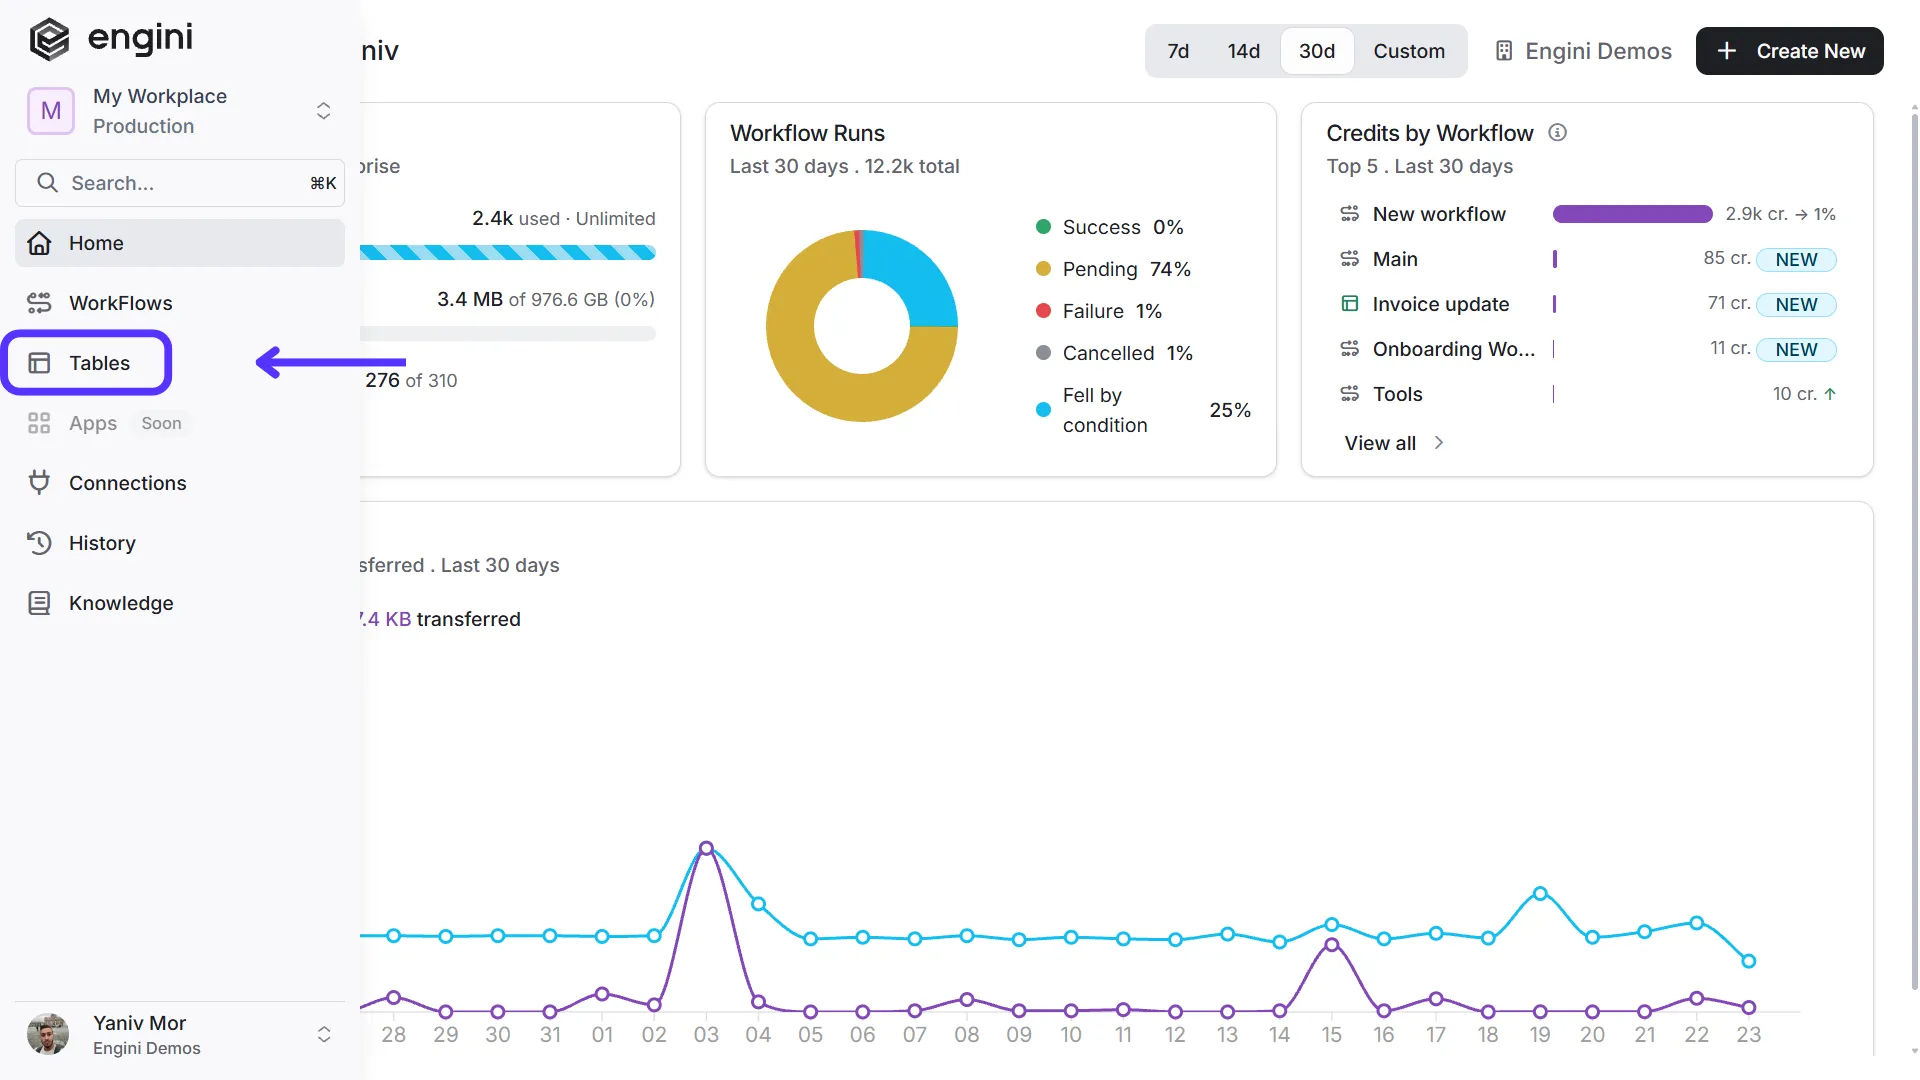Click the Onboarding Wo... workflow row
The image size is (1920, 1080).
tap(1588, 349)
